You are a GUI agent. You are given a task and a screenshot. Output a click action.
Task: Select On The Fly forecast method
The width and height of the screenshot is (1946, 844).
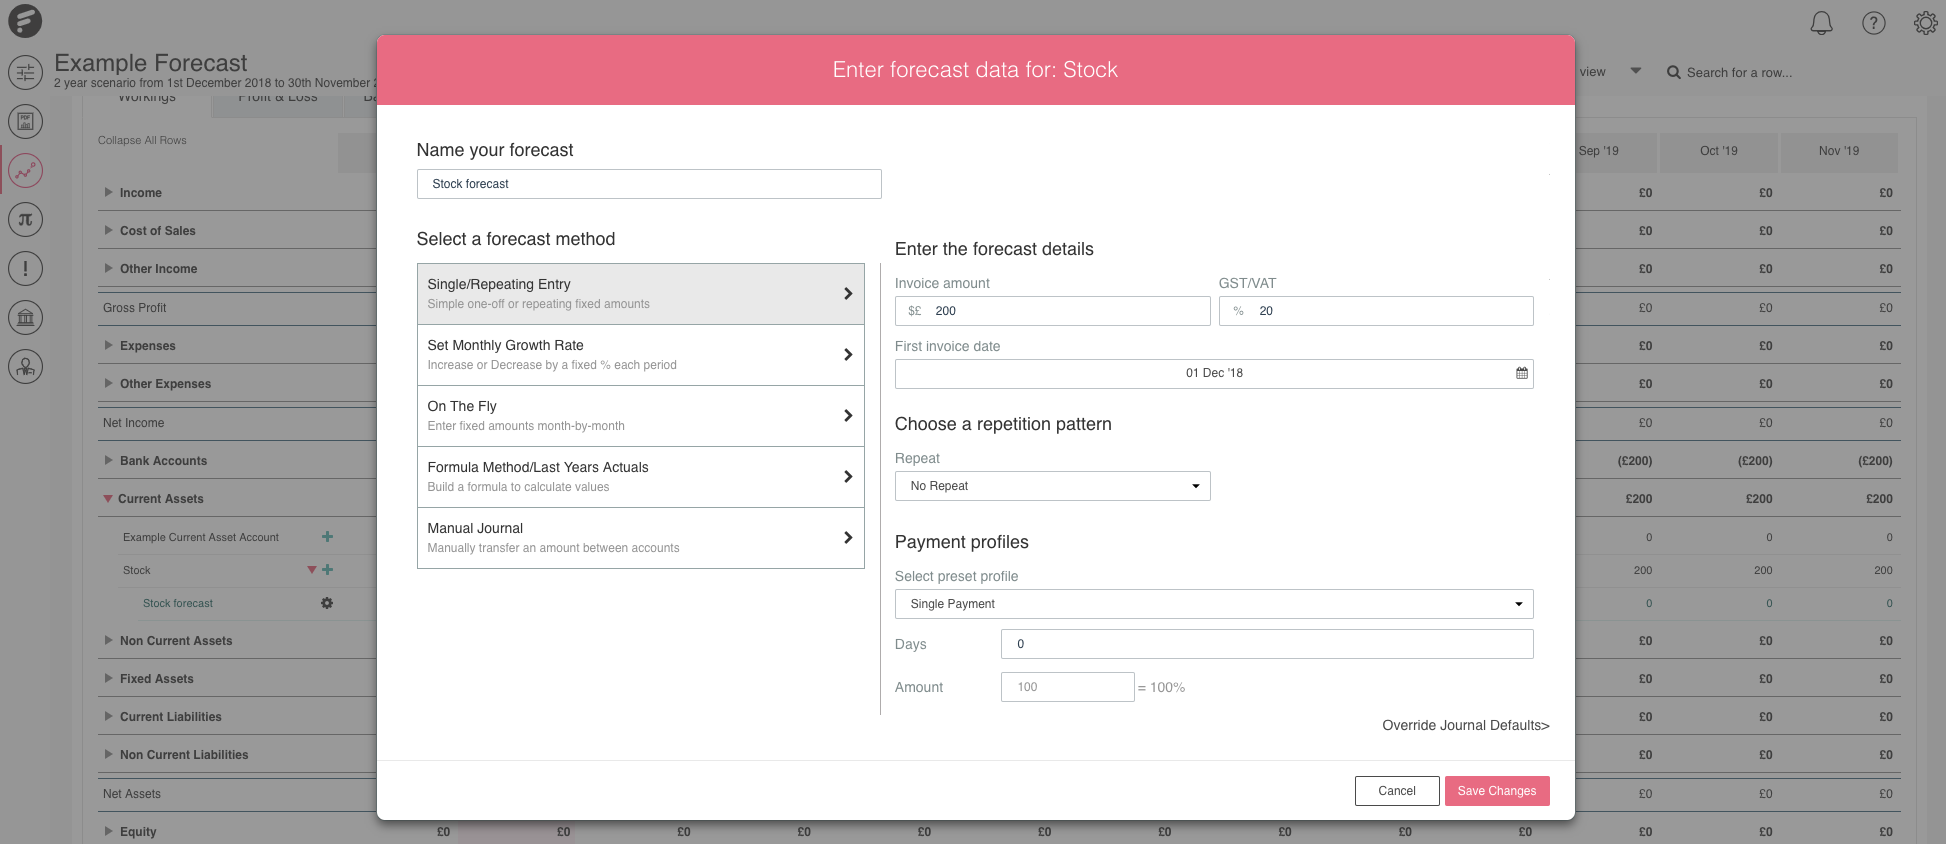tap(640, 416)
